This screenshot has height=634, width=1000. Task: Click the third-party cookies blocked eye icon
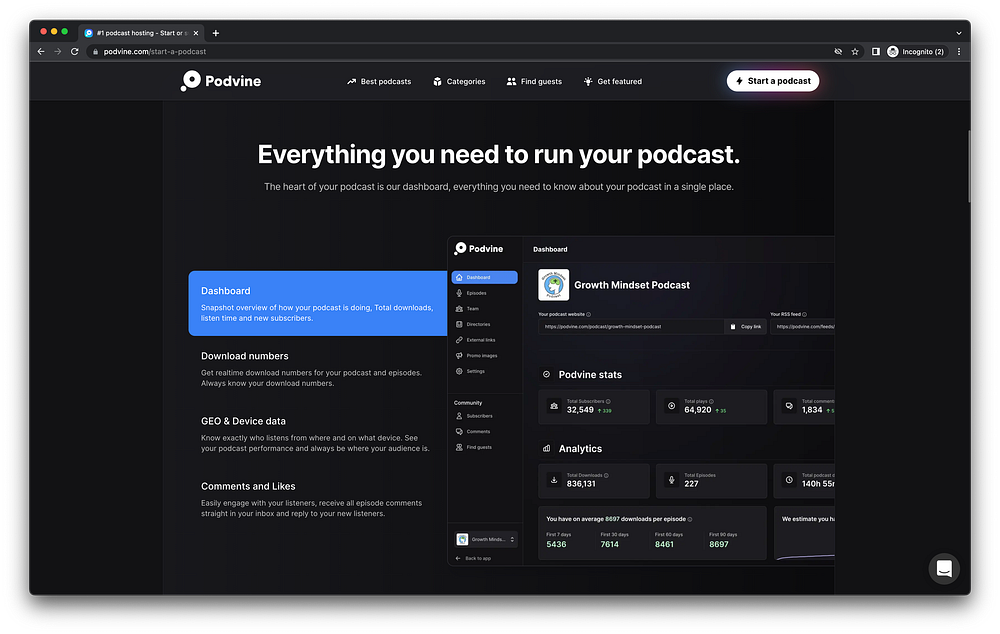838,52
